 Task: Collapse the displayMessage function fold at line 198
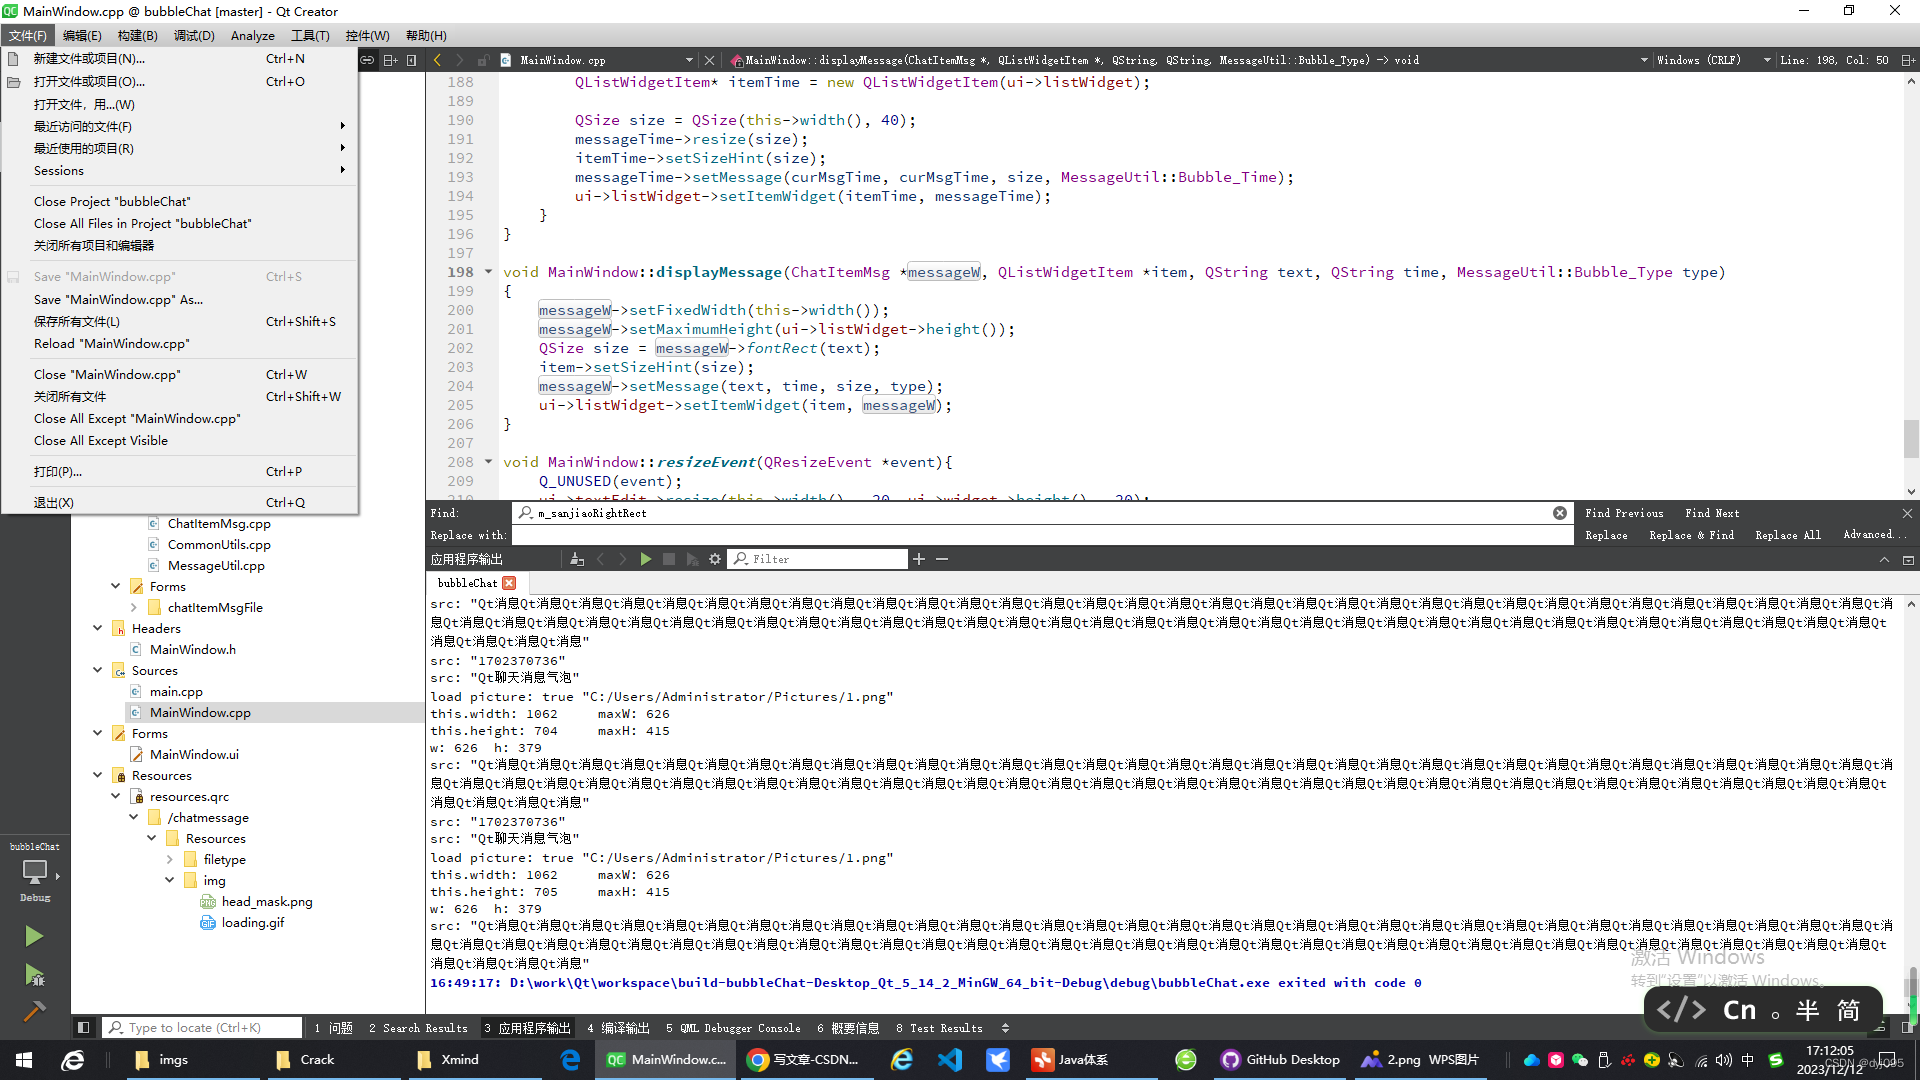(x=489, y=272)
